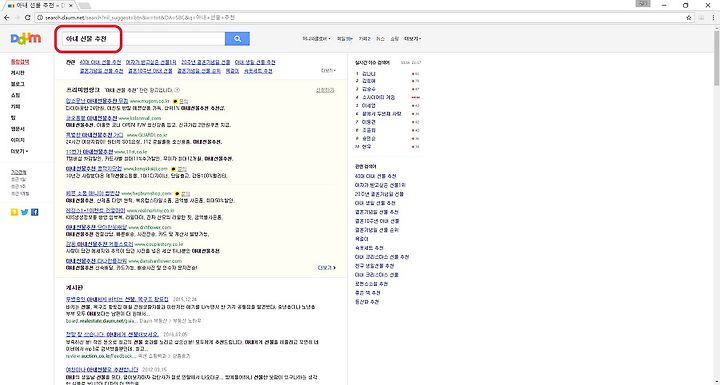Share results on the Twitter icon

25,212
